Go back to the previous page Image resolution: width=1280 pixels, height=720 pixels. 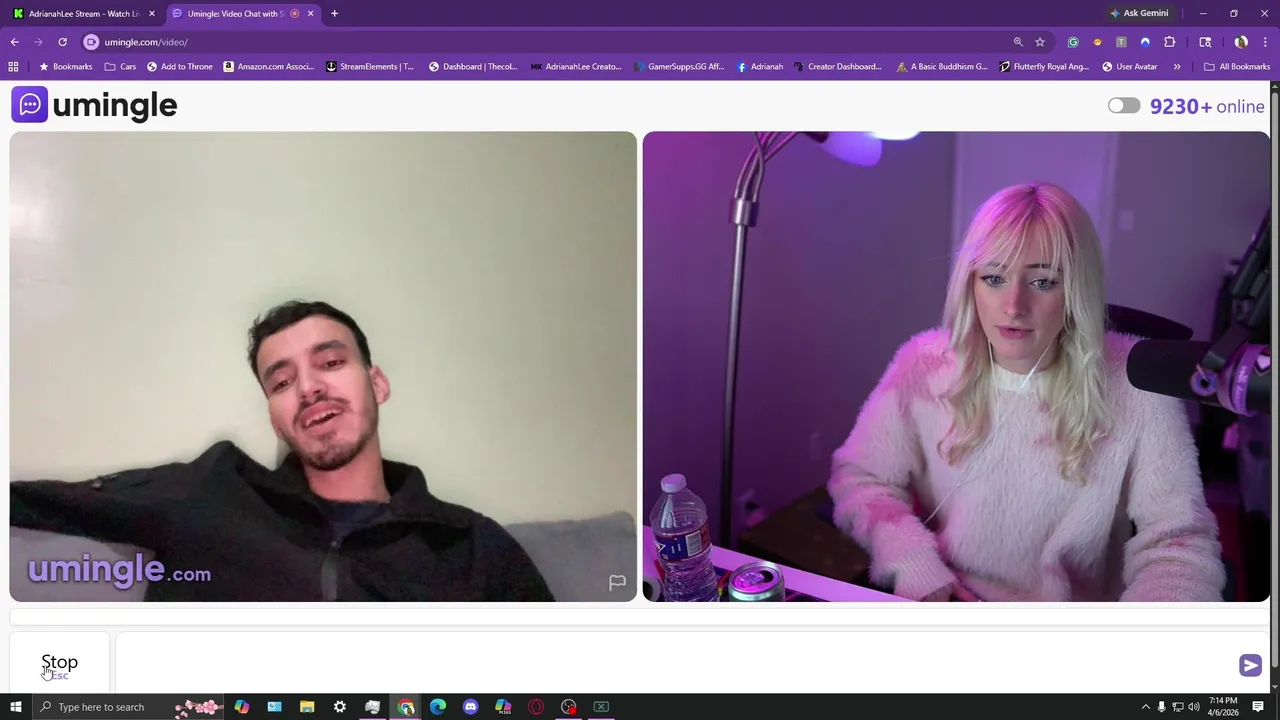coord(15,42)
